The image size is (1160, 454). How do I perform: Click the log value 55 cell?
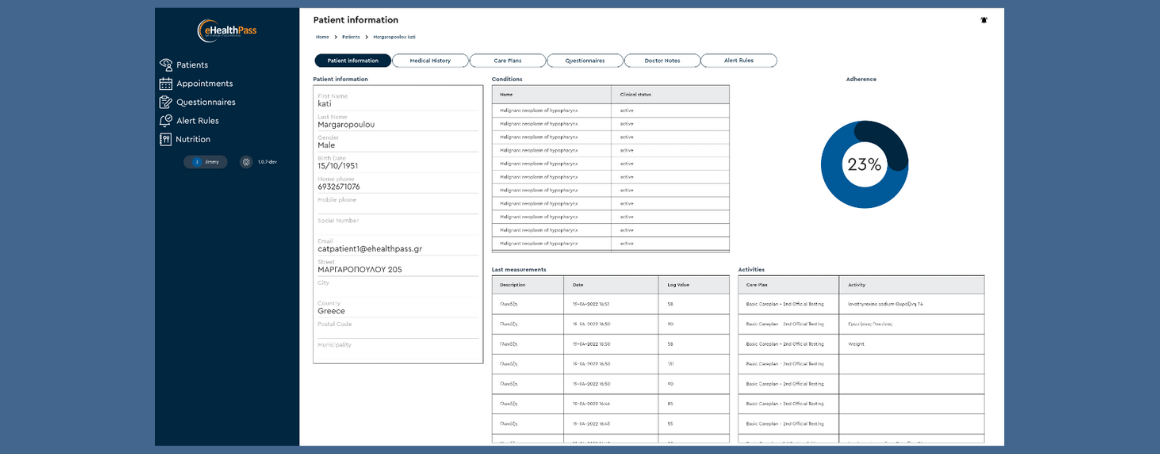pos(694,424)
